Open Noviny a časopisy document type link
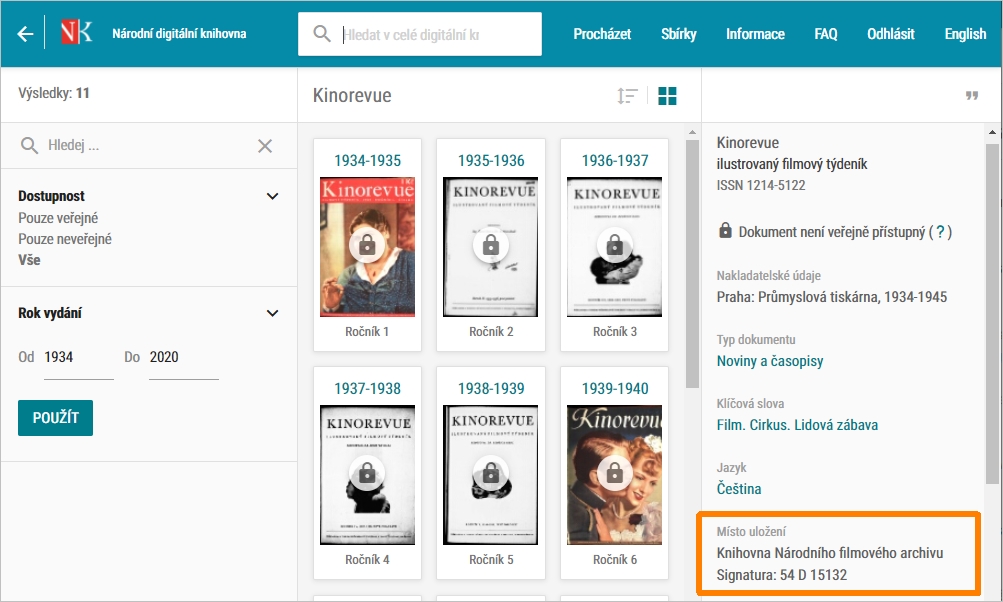 tap(770, 361)
